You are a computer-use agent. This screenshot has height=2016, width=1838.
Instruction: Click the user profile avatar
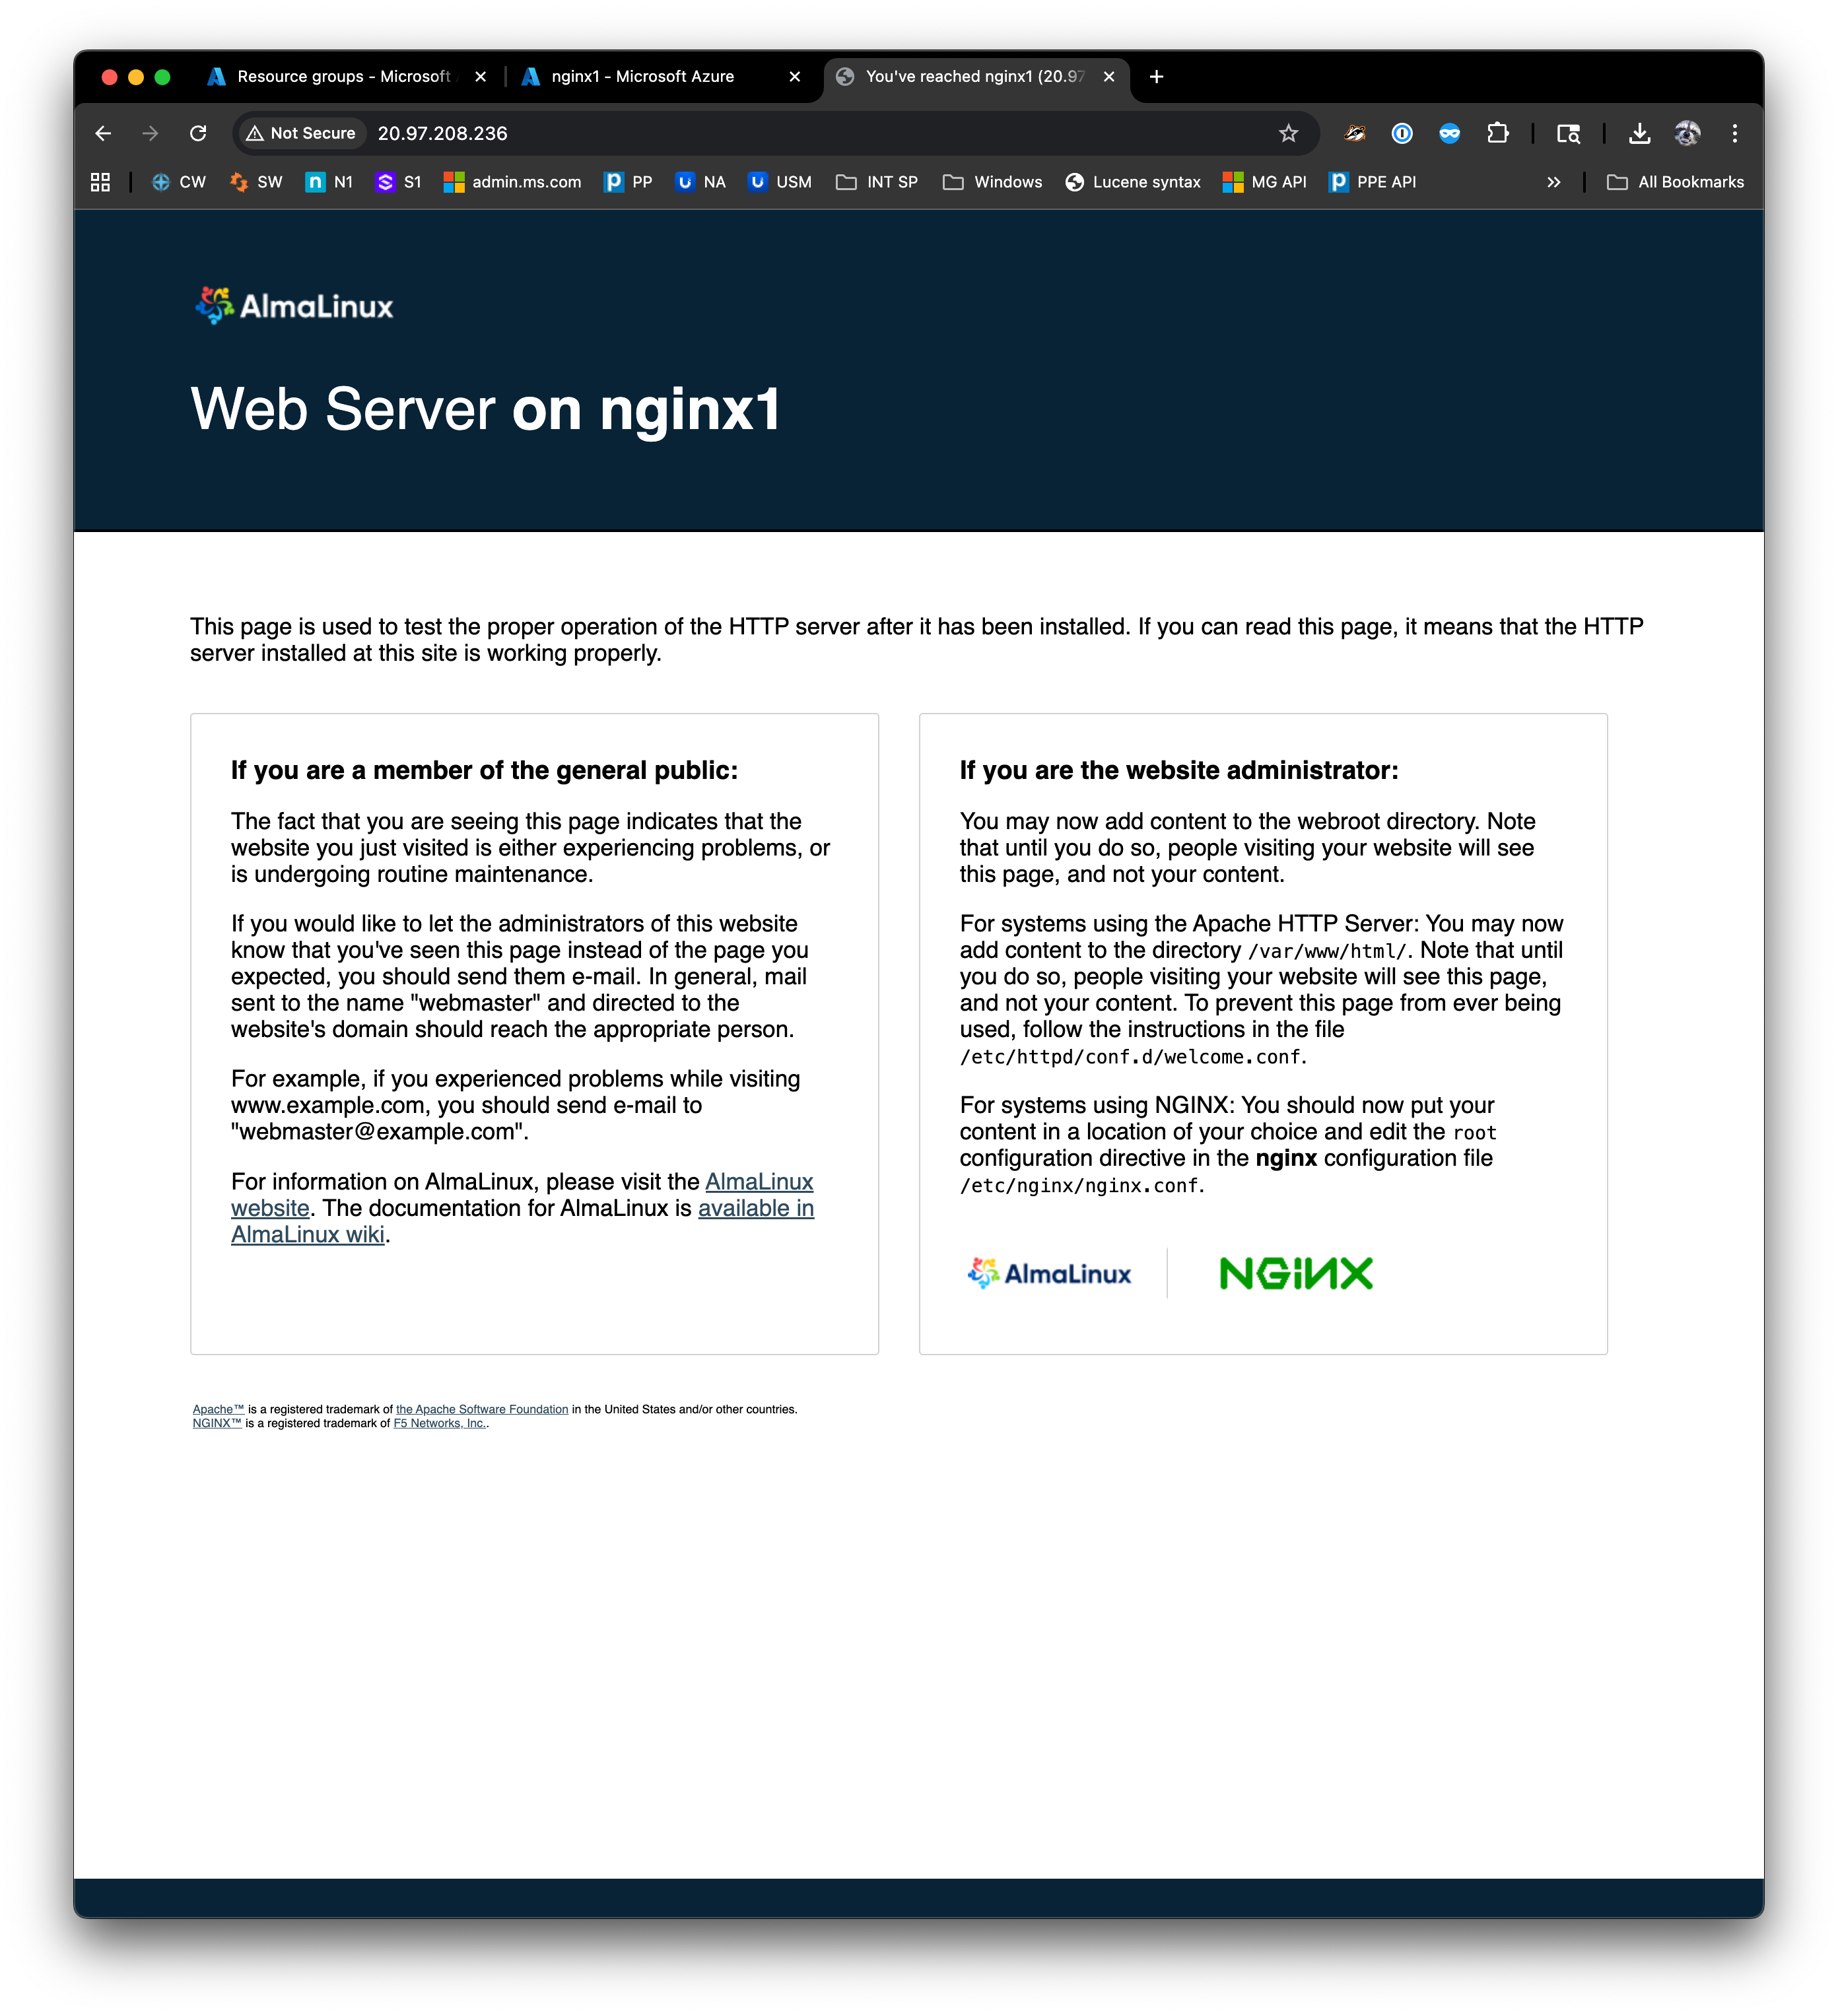click(x=1687, y=133)
